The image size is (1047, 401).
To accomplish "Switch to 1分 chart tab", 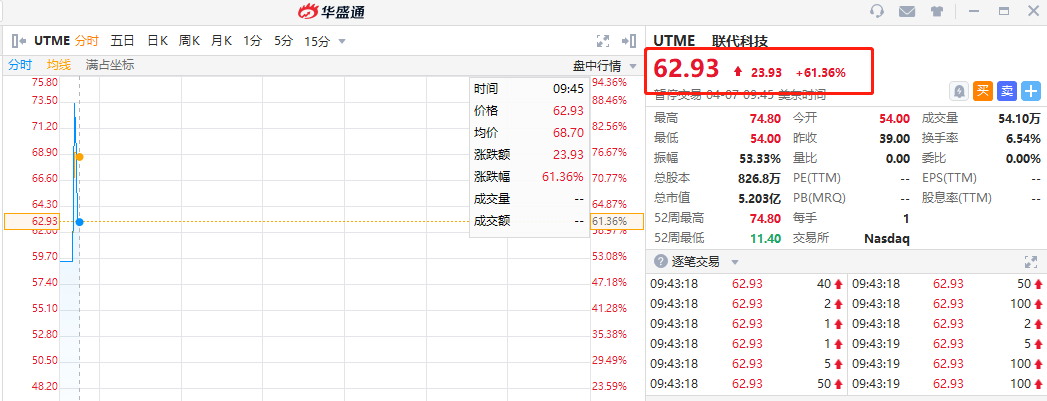I will click(252, 41).
